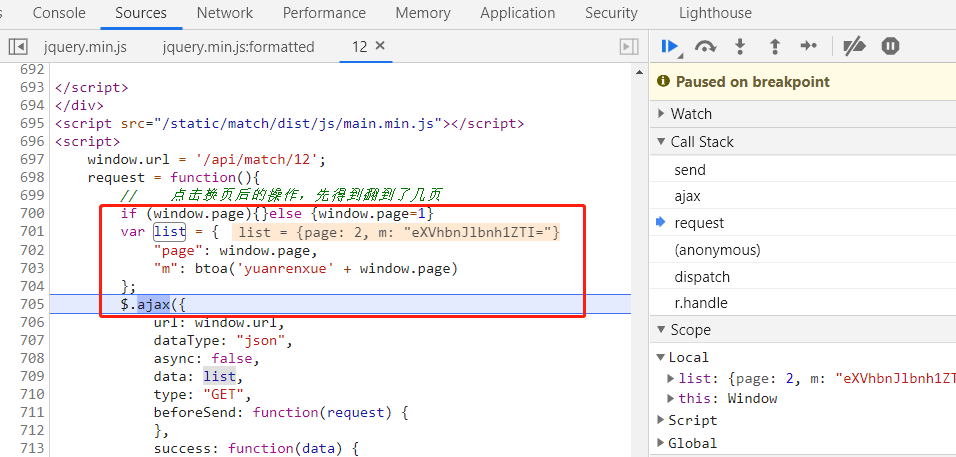Click the 'Paused on breakpoint' banner
The image size is (956, 457).
pos(803,82)
